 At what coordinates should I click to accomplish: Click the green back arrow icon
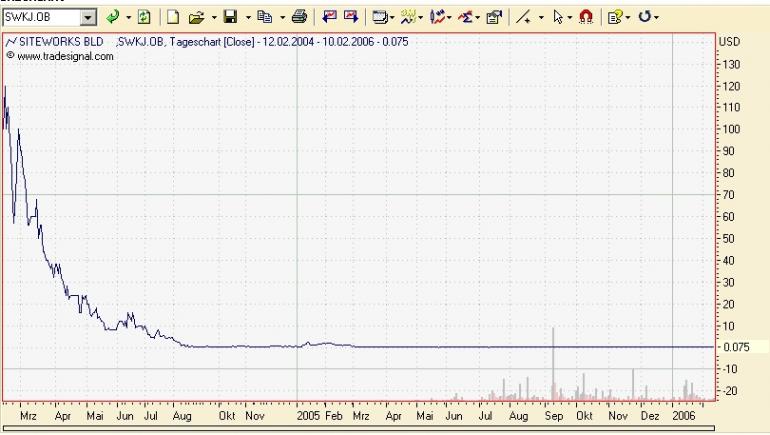(112, 17)
